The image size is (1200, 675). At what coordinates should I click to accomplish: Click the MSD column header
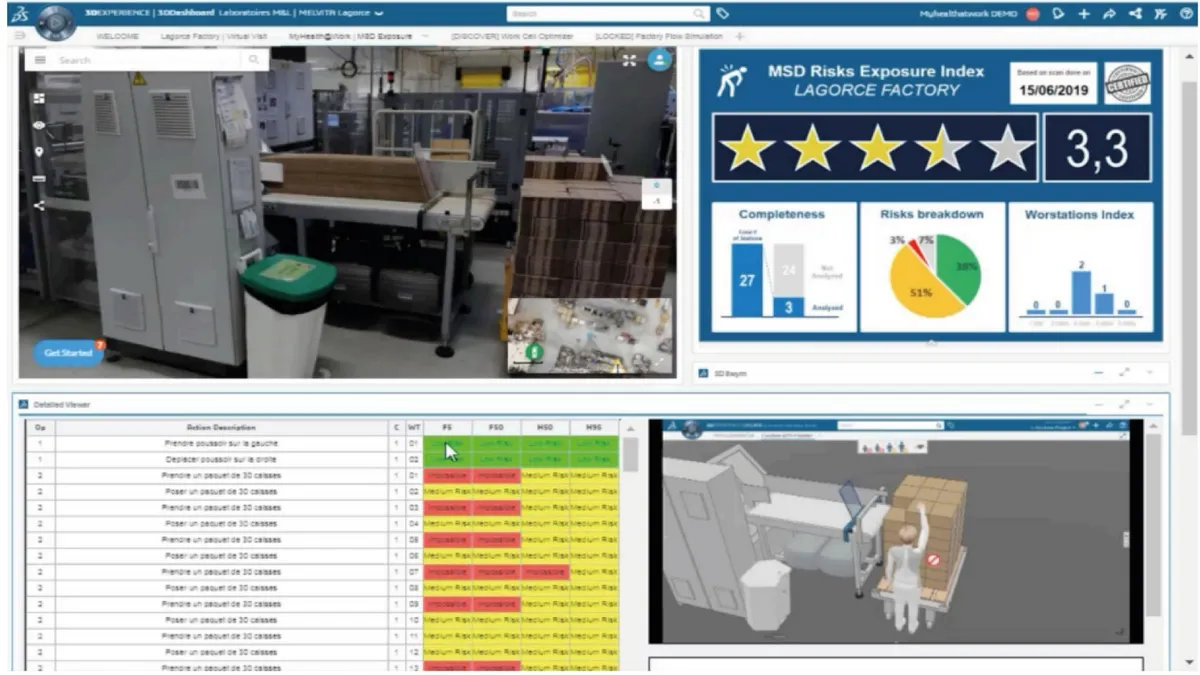pyautogui.click(x=545, y=427)
